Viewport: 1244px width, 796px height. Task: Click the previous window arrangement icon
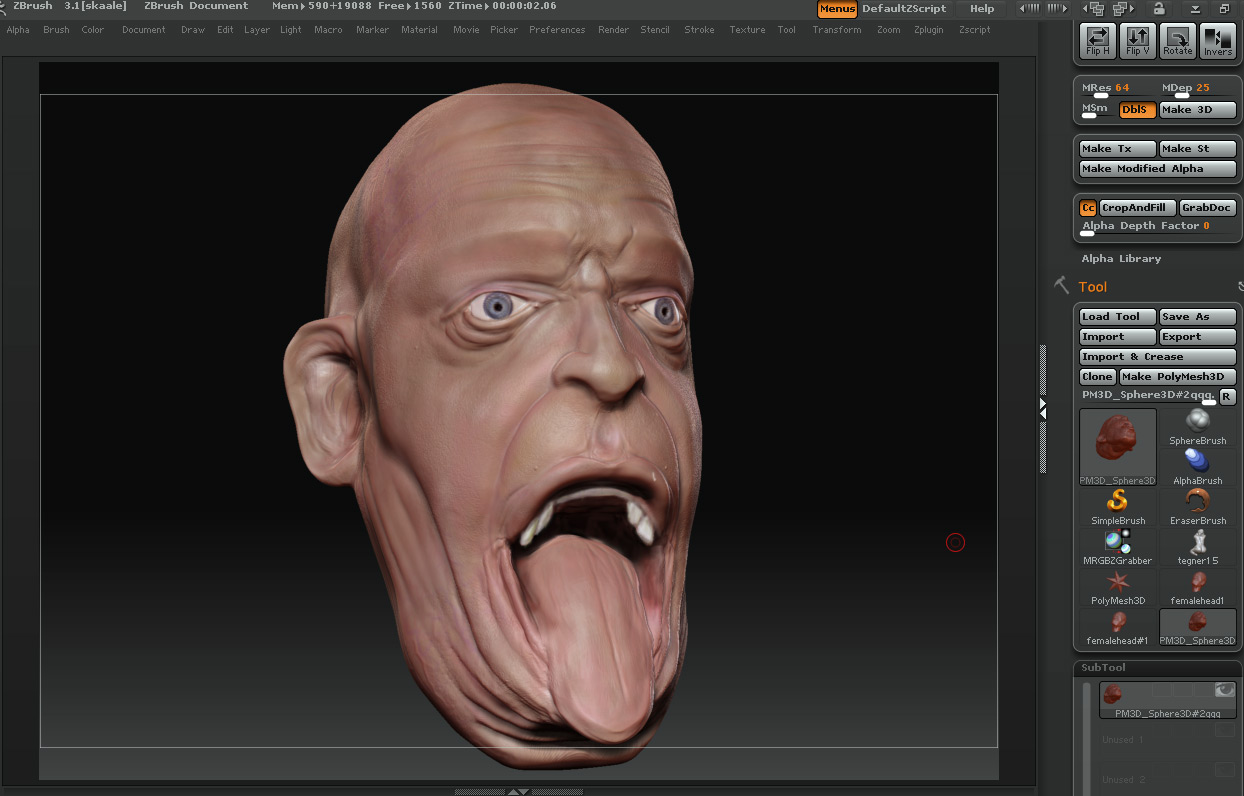[1095, 8]
